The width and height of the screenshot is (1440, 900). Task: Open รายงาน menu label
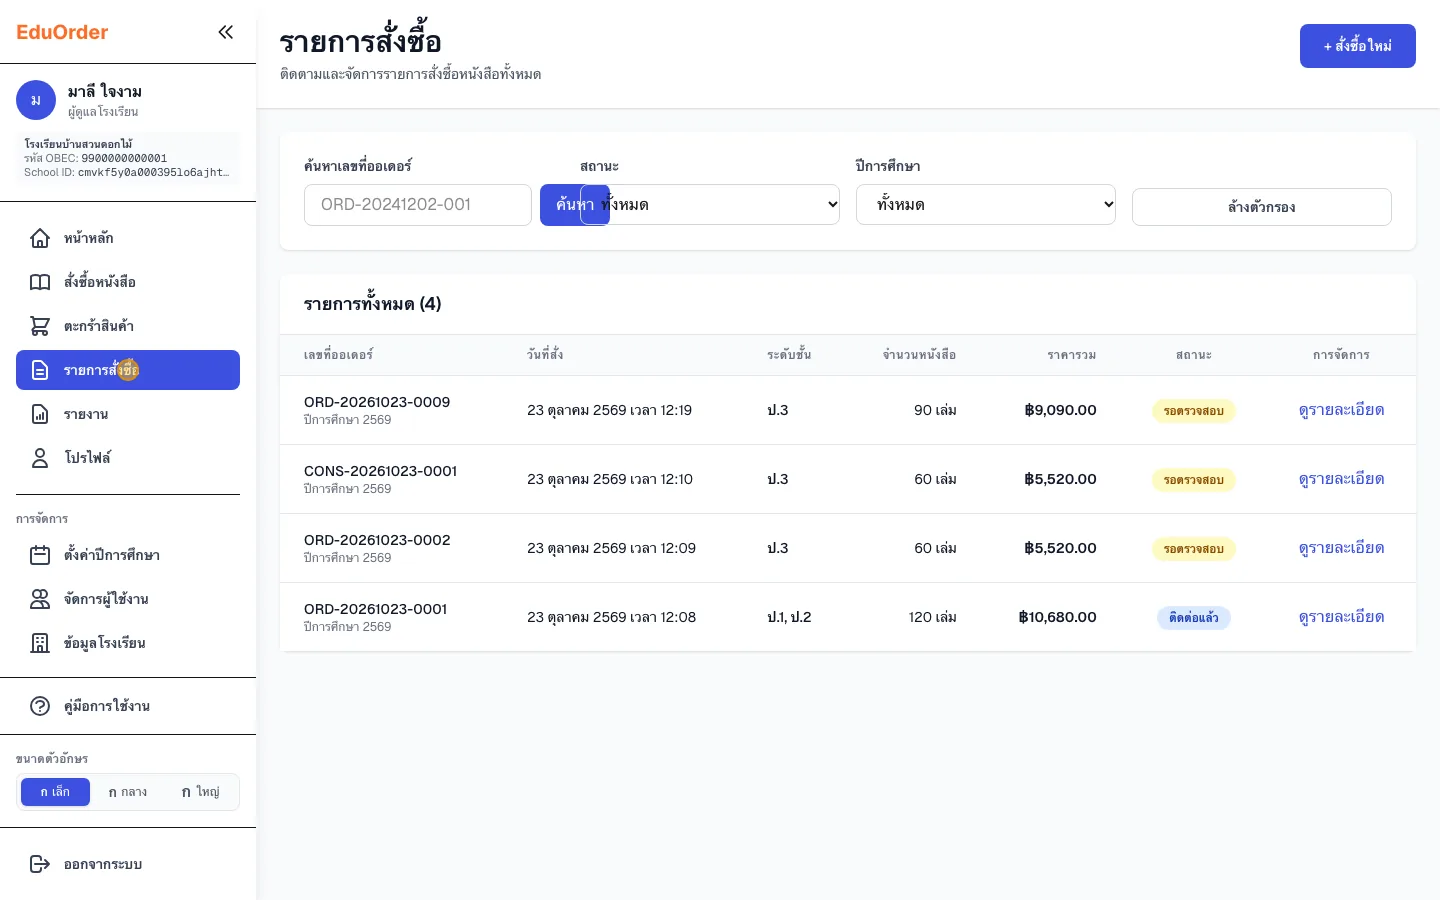tap(86, 414)
